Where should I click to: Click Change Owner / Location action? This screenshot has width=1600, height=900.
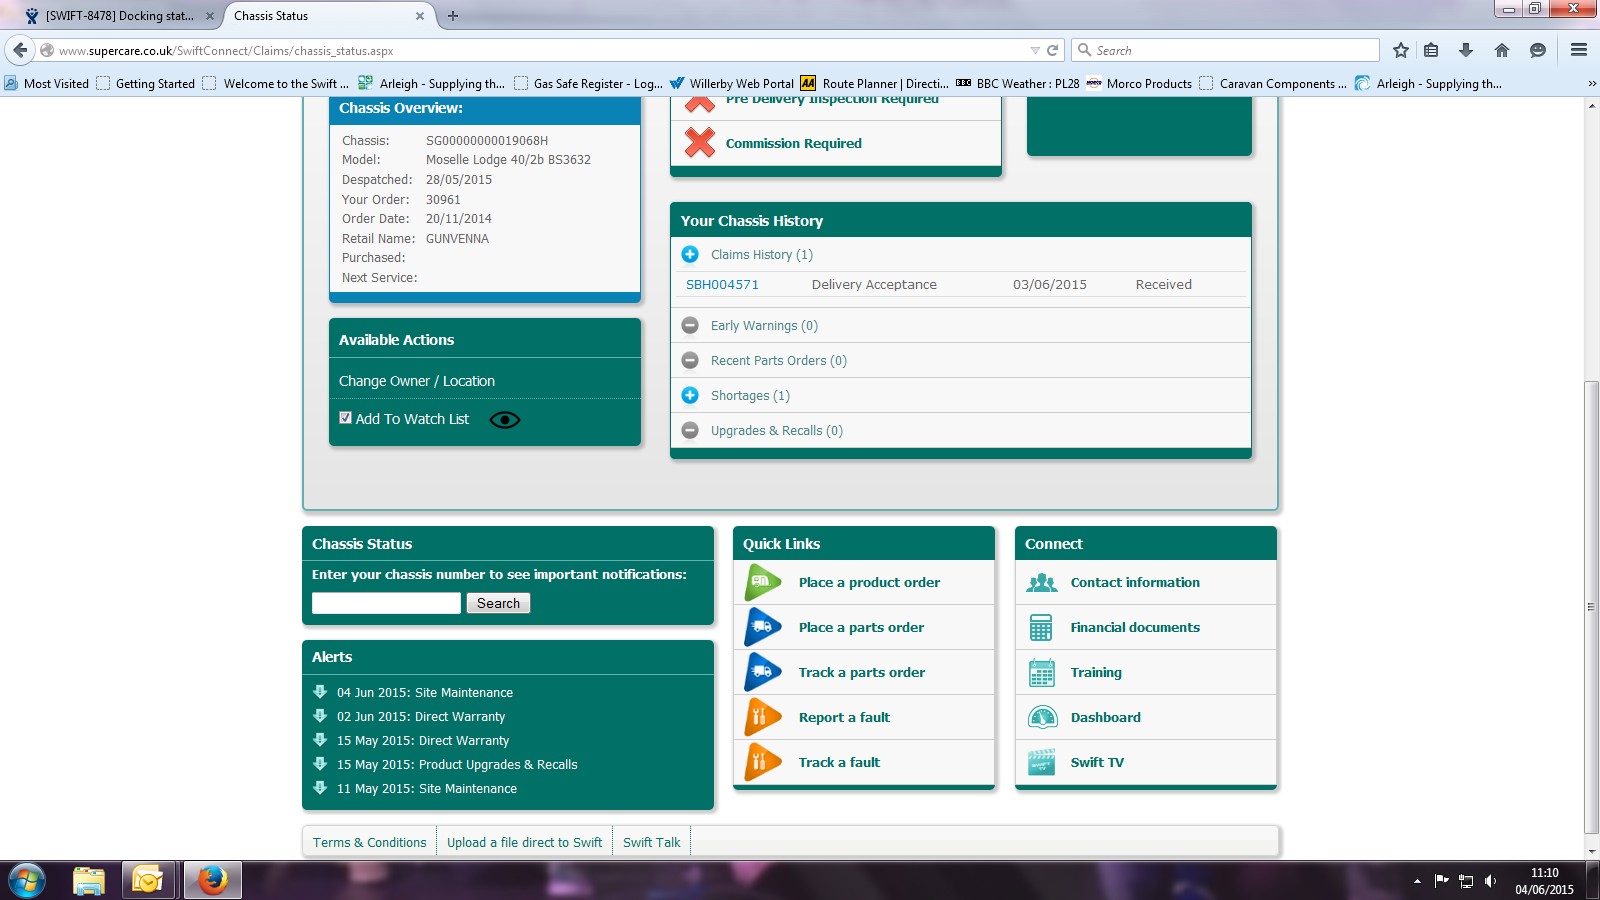tap(417, 381)
